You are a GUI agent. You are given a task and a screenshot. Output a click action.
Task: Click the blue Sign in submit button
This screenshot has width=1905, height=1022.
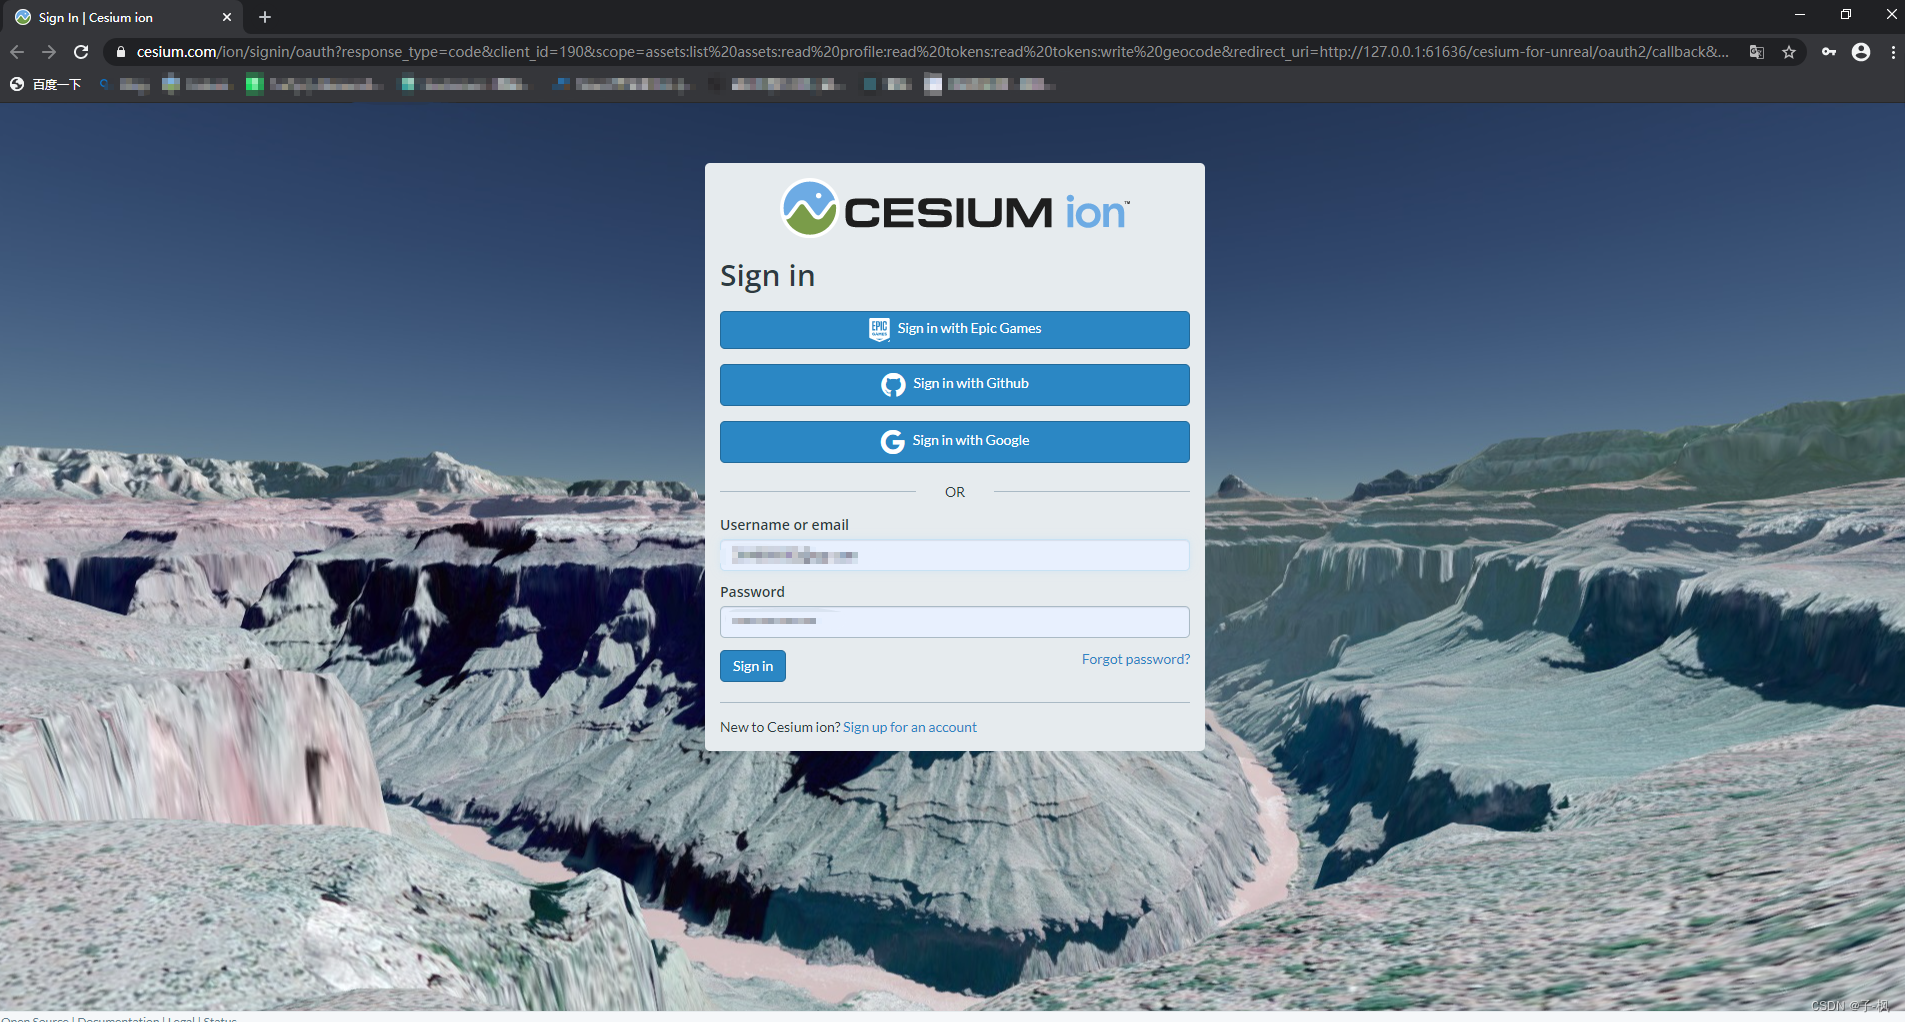click(x=753, y=666)
